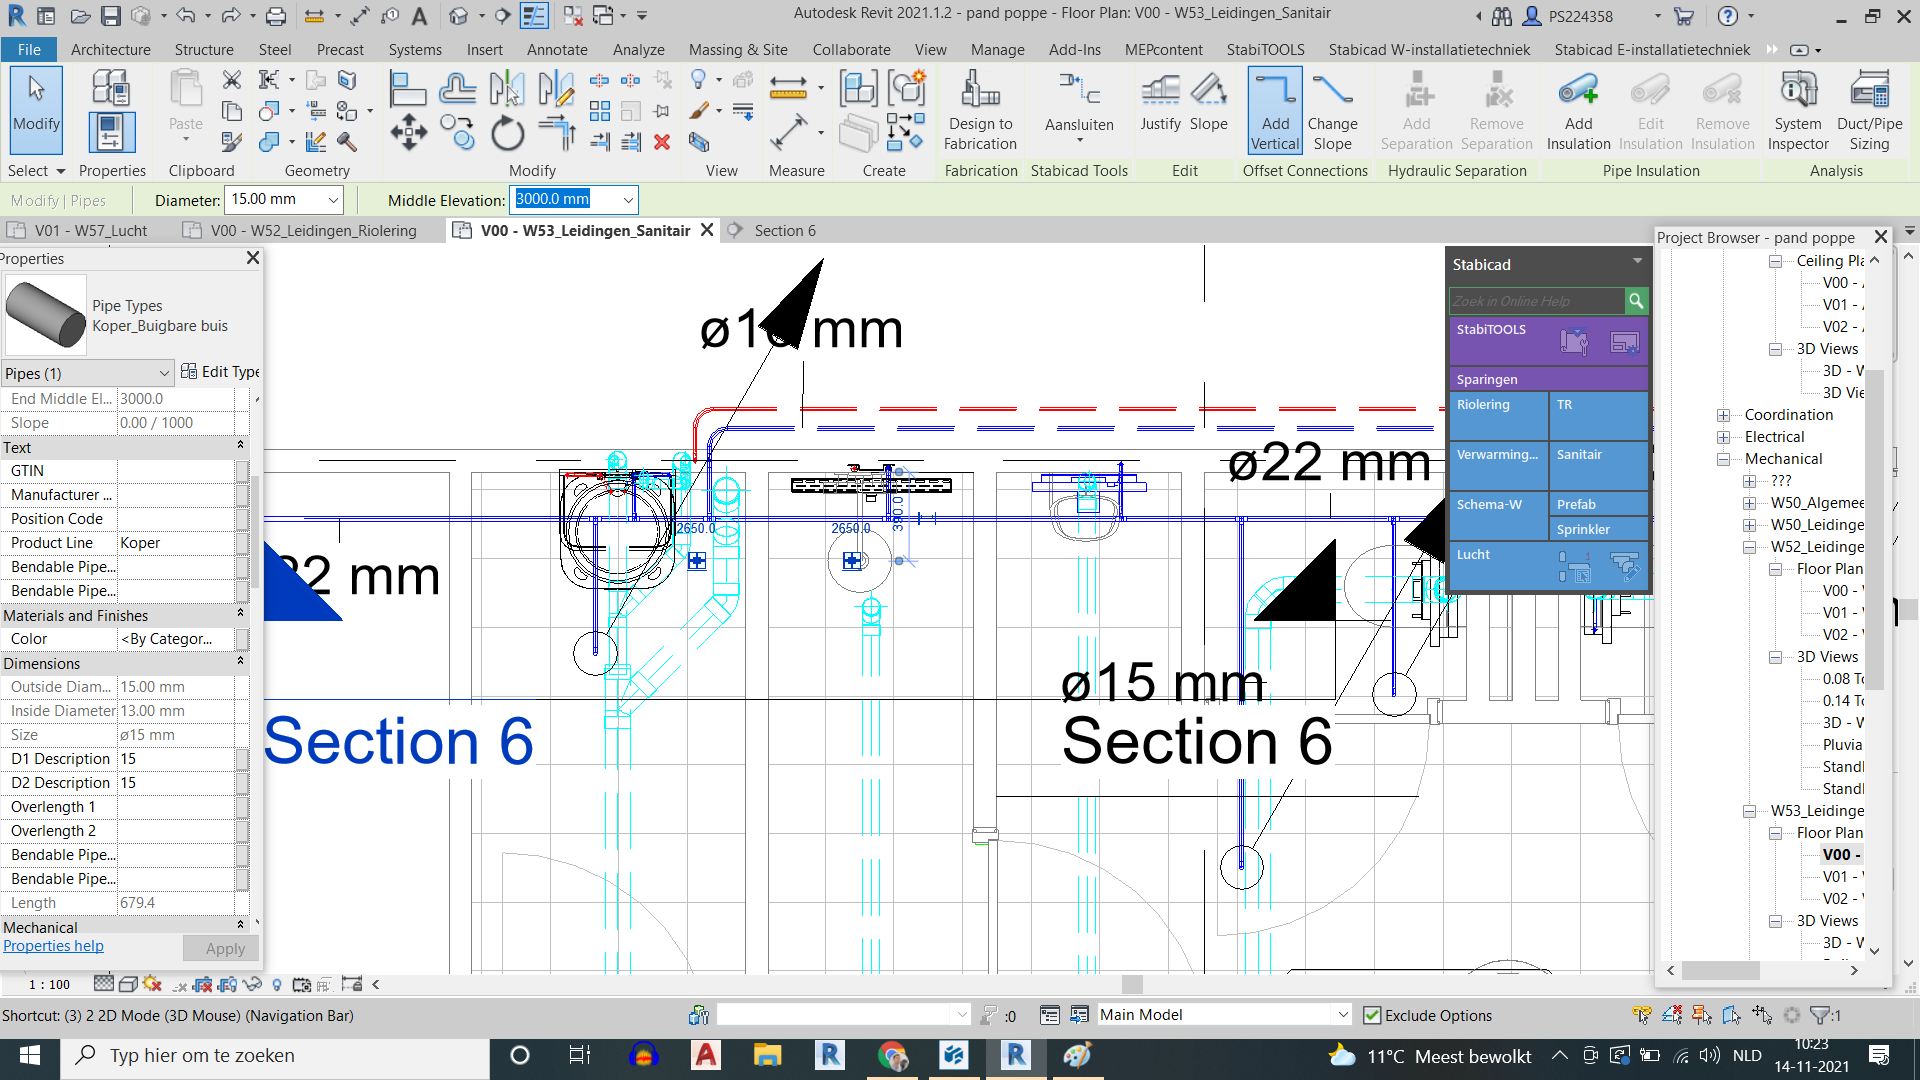Select the Move tool in the Modify panel
Viewport: 1920px width, 1080px height.
(x=408, y=131)
